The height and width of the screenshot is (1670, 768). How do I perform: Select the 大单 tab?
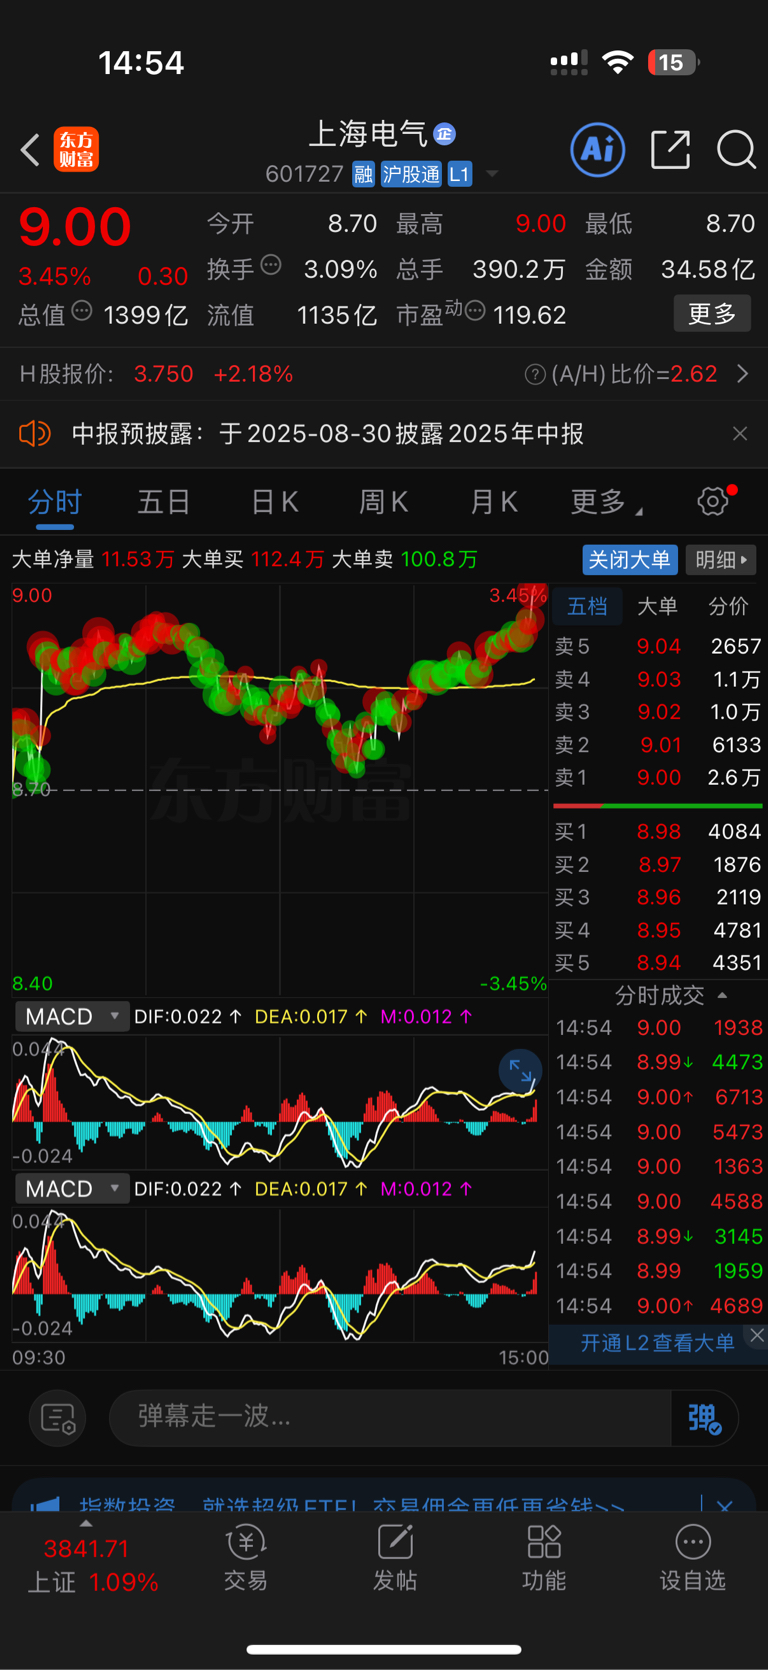tap(657, 606)
